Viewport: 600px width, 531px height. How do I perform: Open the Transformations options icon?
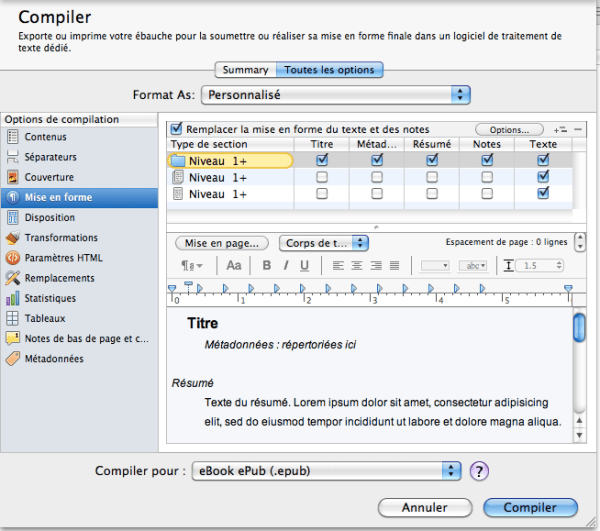(x=13, y=238)
